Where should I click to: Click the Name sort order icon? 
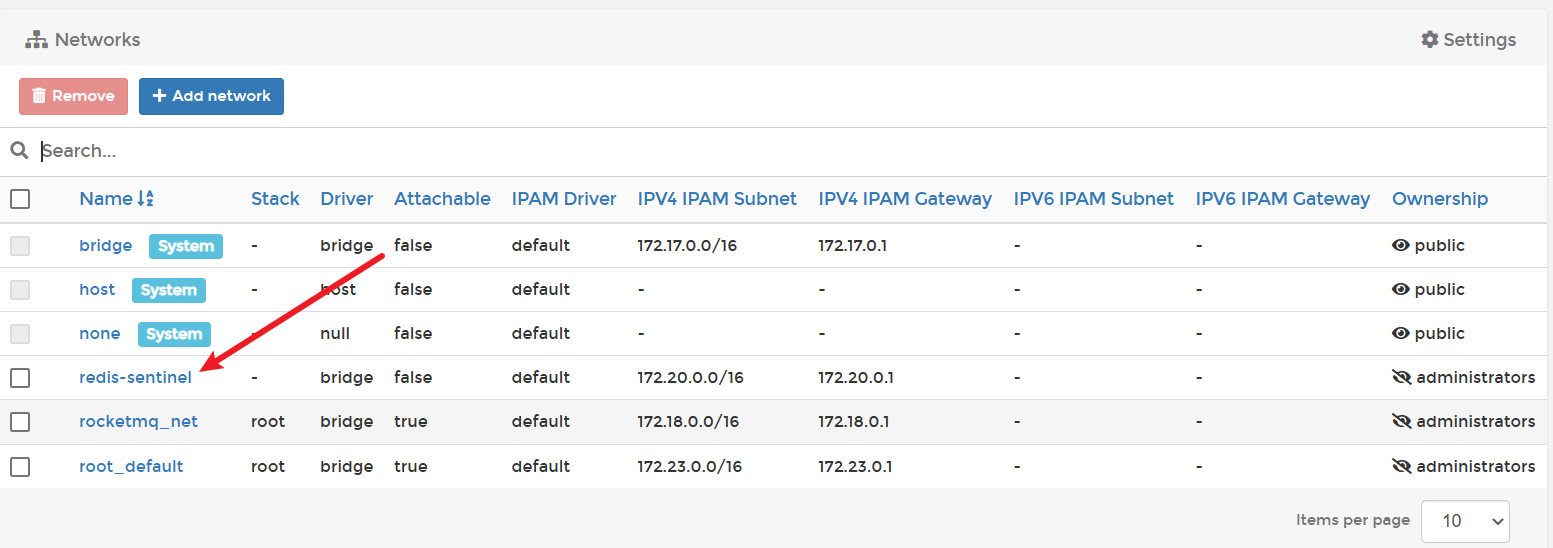[146, 199]
